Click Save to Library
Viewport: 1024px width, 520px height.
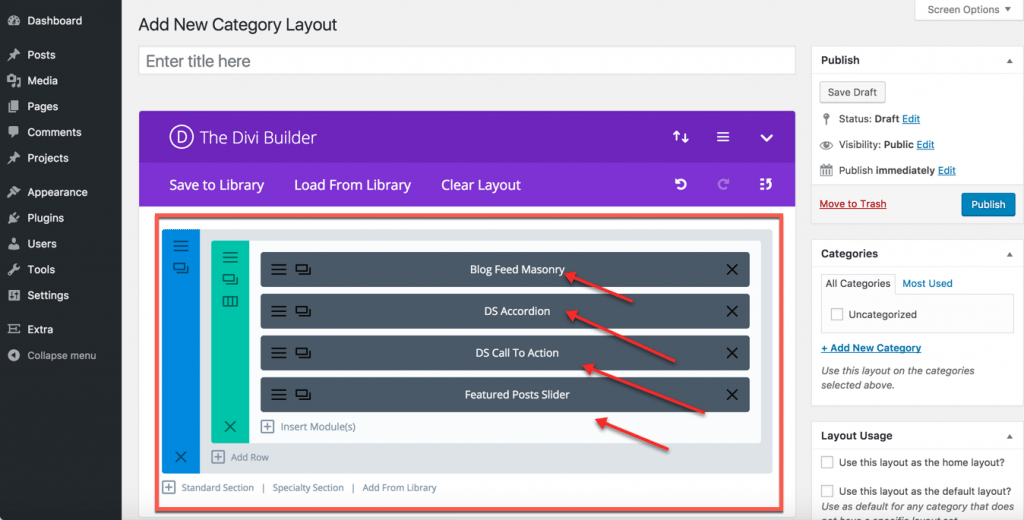(x=217, y=185)
